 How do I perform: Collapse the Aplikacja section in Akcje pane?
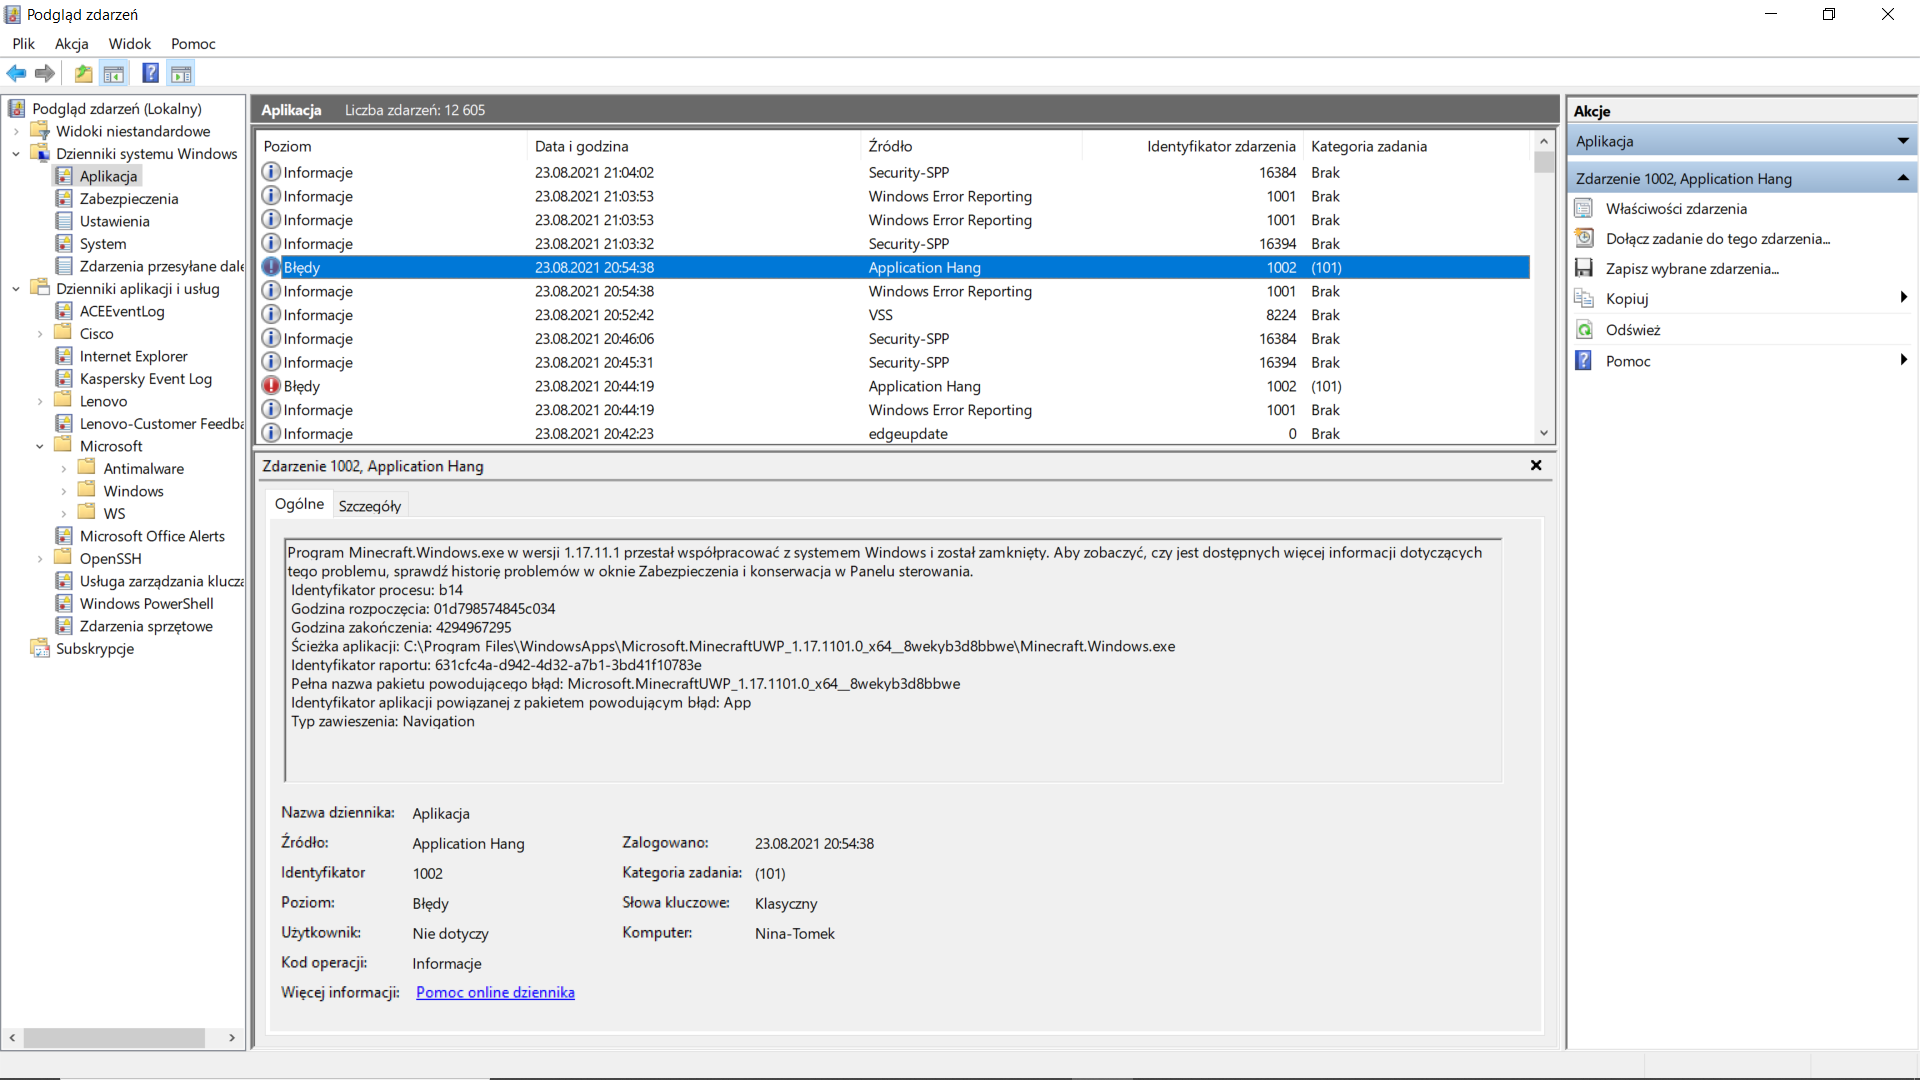tap(1902, 141)
